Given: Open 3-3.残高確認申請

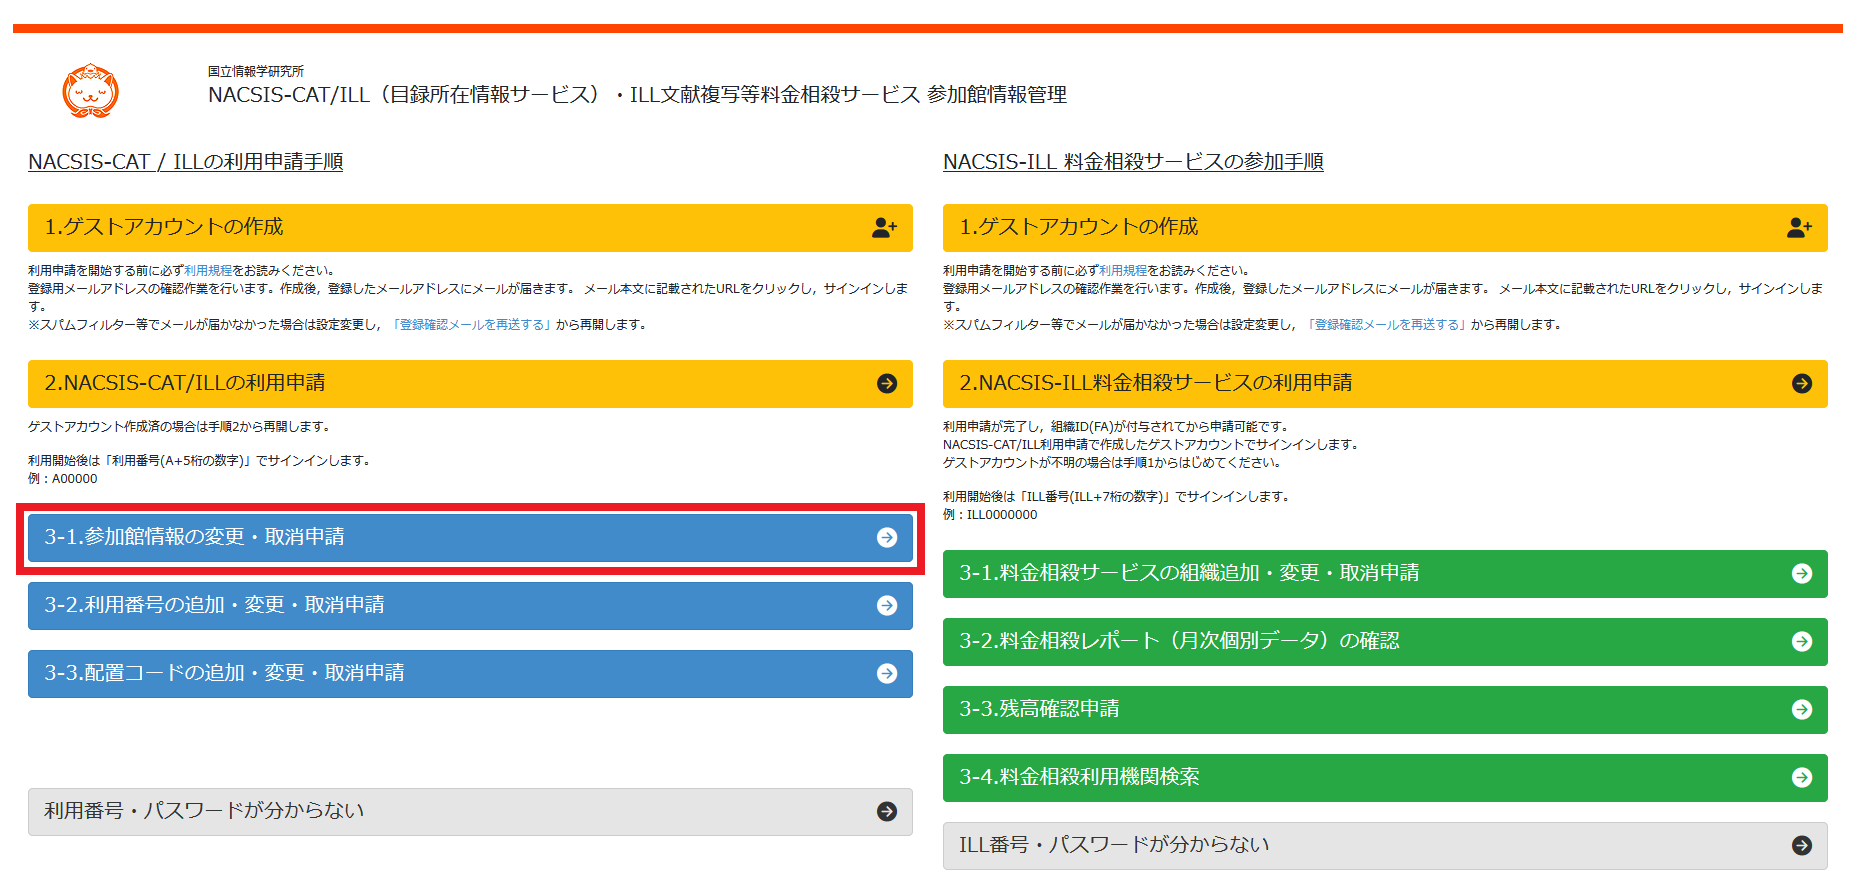Looking at the screenshot, I should [1385, 710].
